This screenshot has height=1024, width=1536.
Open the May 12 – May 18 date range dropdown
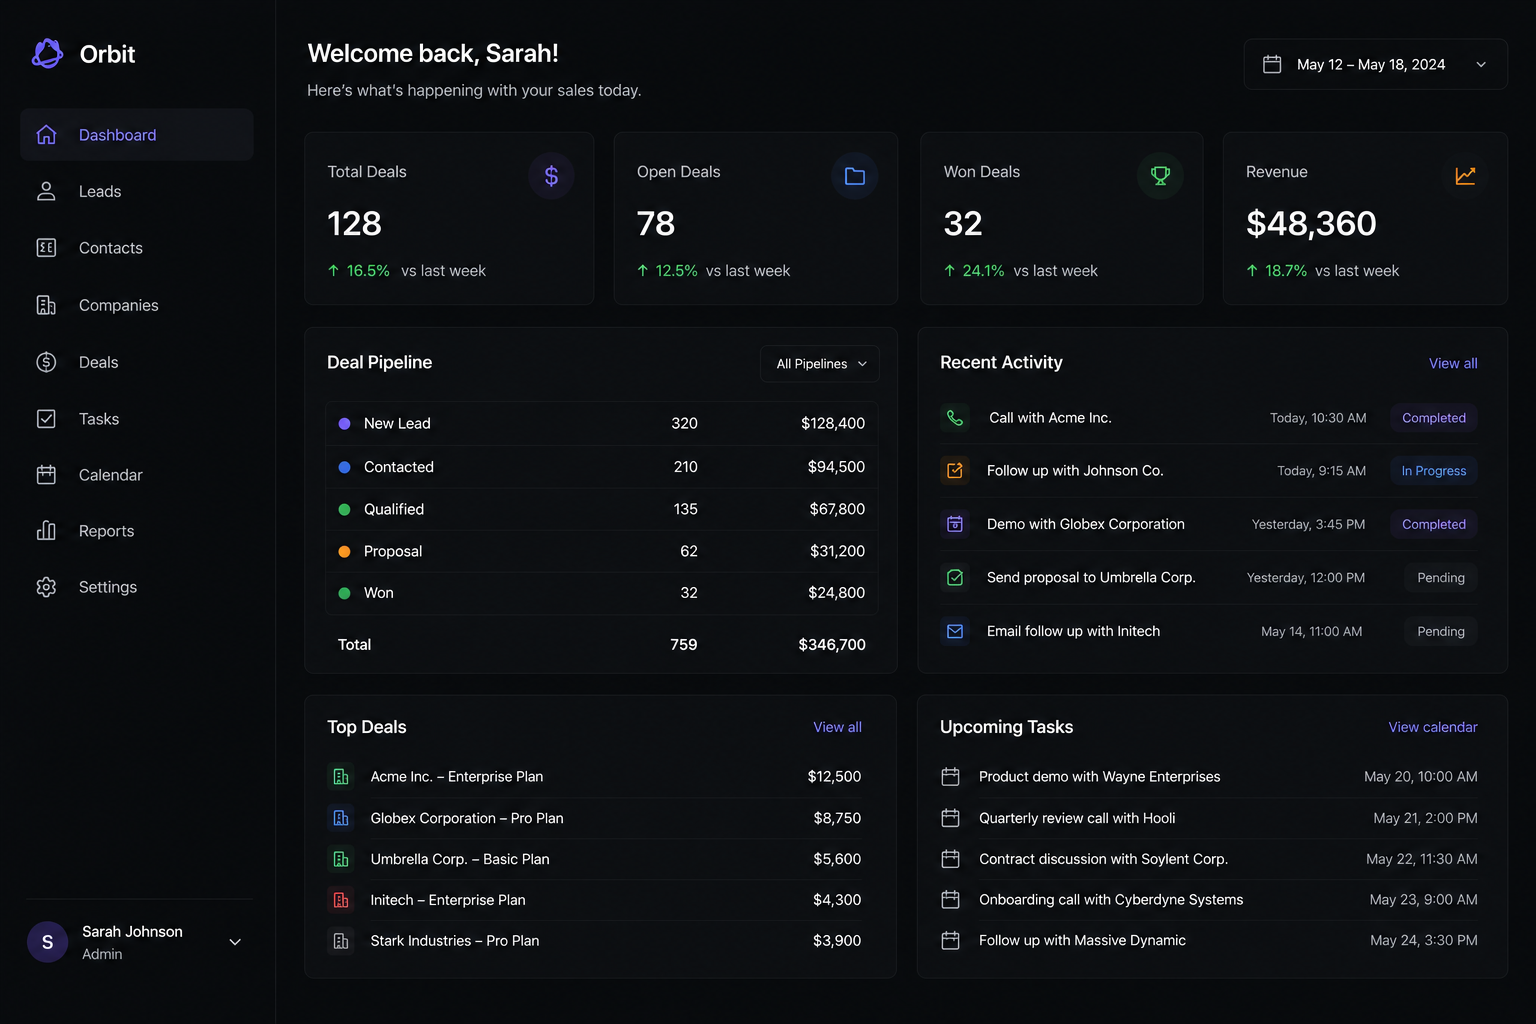coord(1375,64)
